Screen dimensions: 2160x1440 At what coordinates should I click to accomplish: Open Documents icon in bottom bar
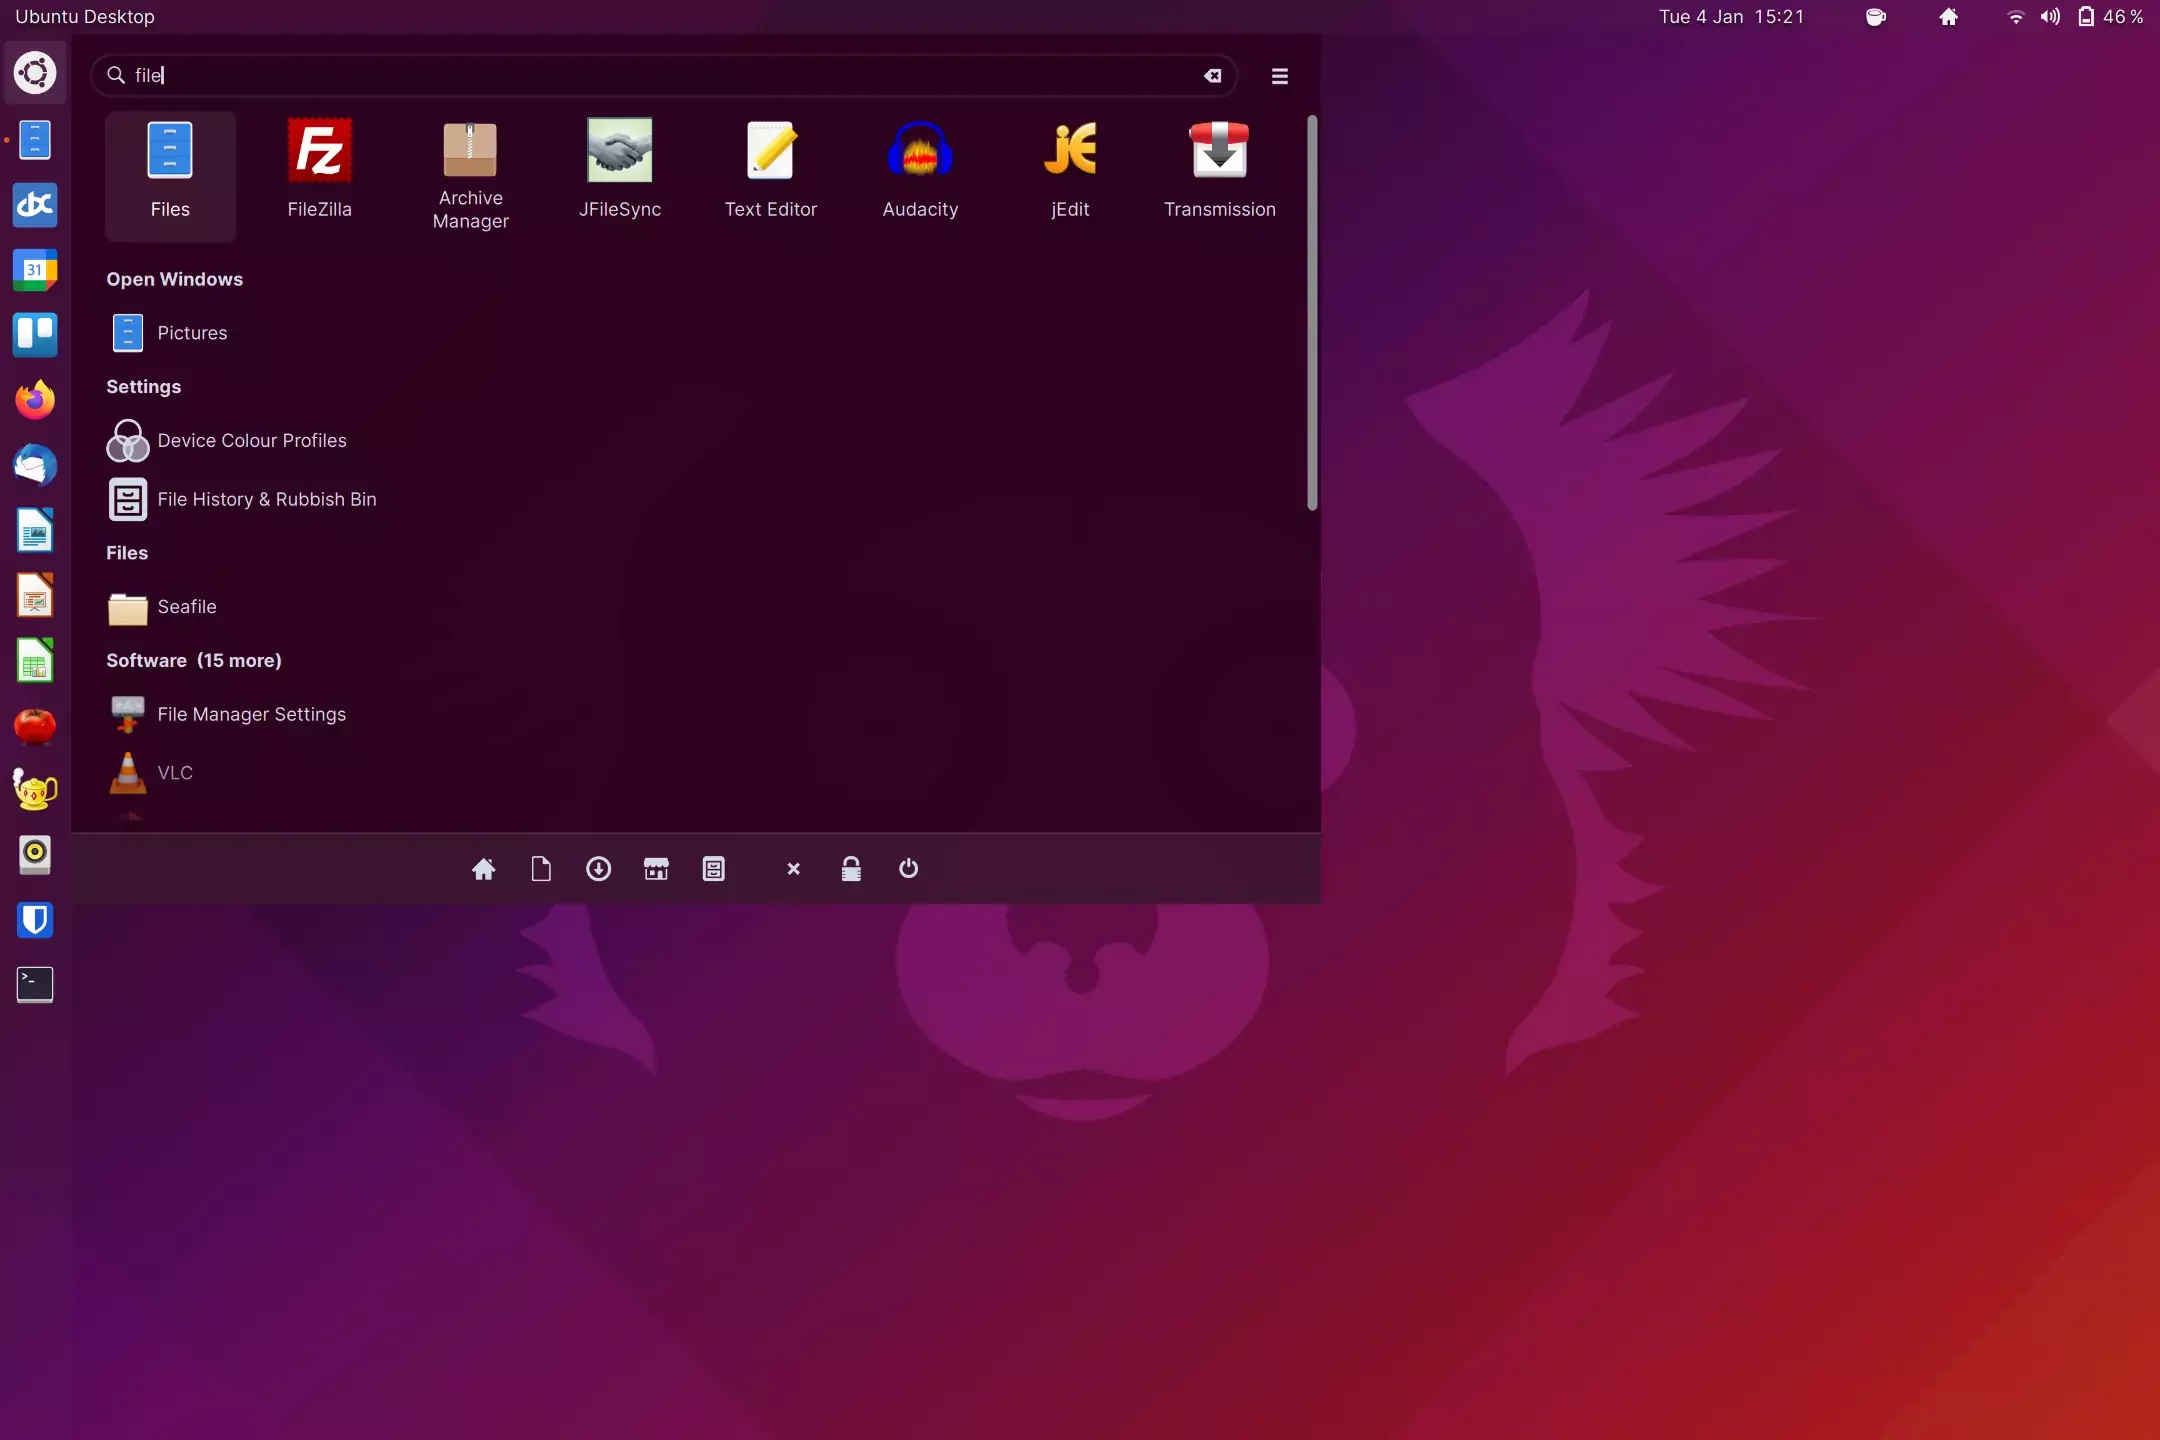pos(541,869)
